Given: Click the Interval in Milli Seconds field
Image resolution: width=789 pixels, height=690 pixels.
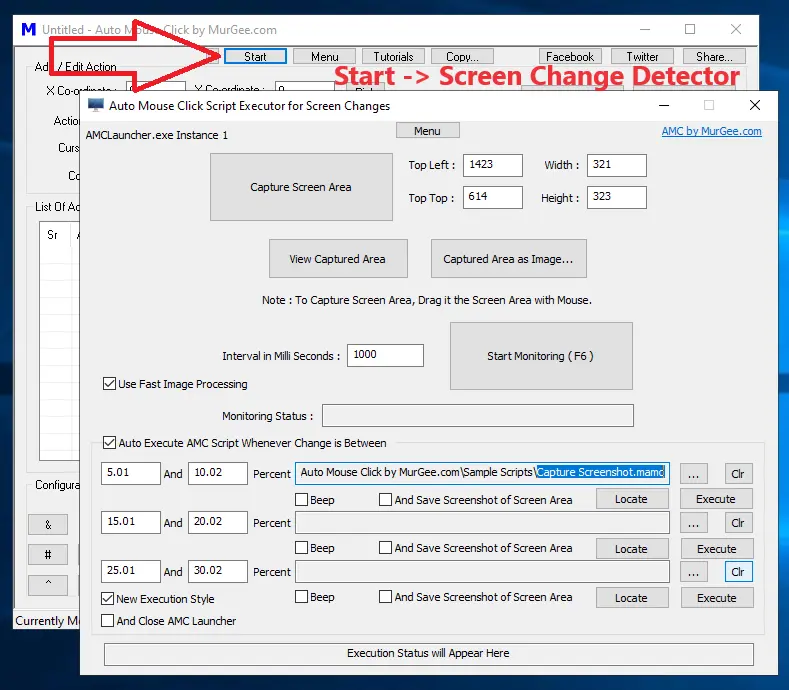Looking at the screenshot, I should coord(385,355).
